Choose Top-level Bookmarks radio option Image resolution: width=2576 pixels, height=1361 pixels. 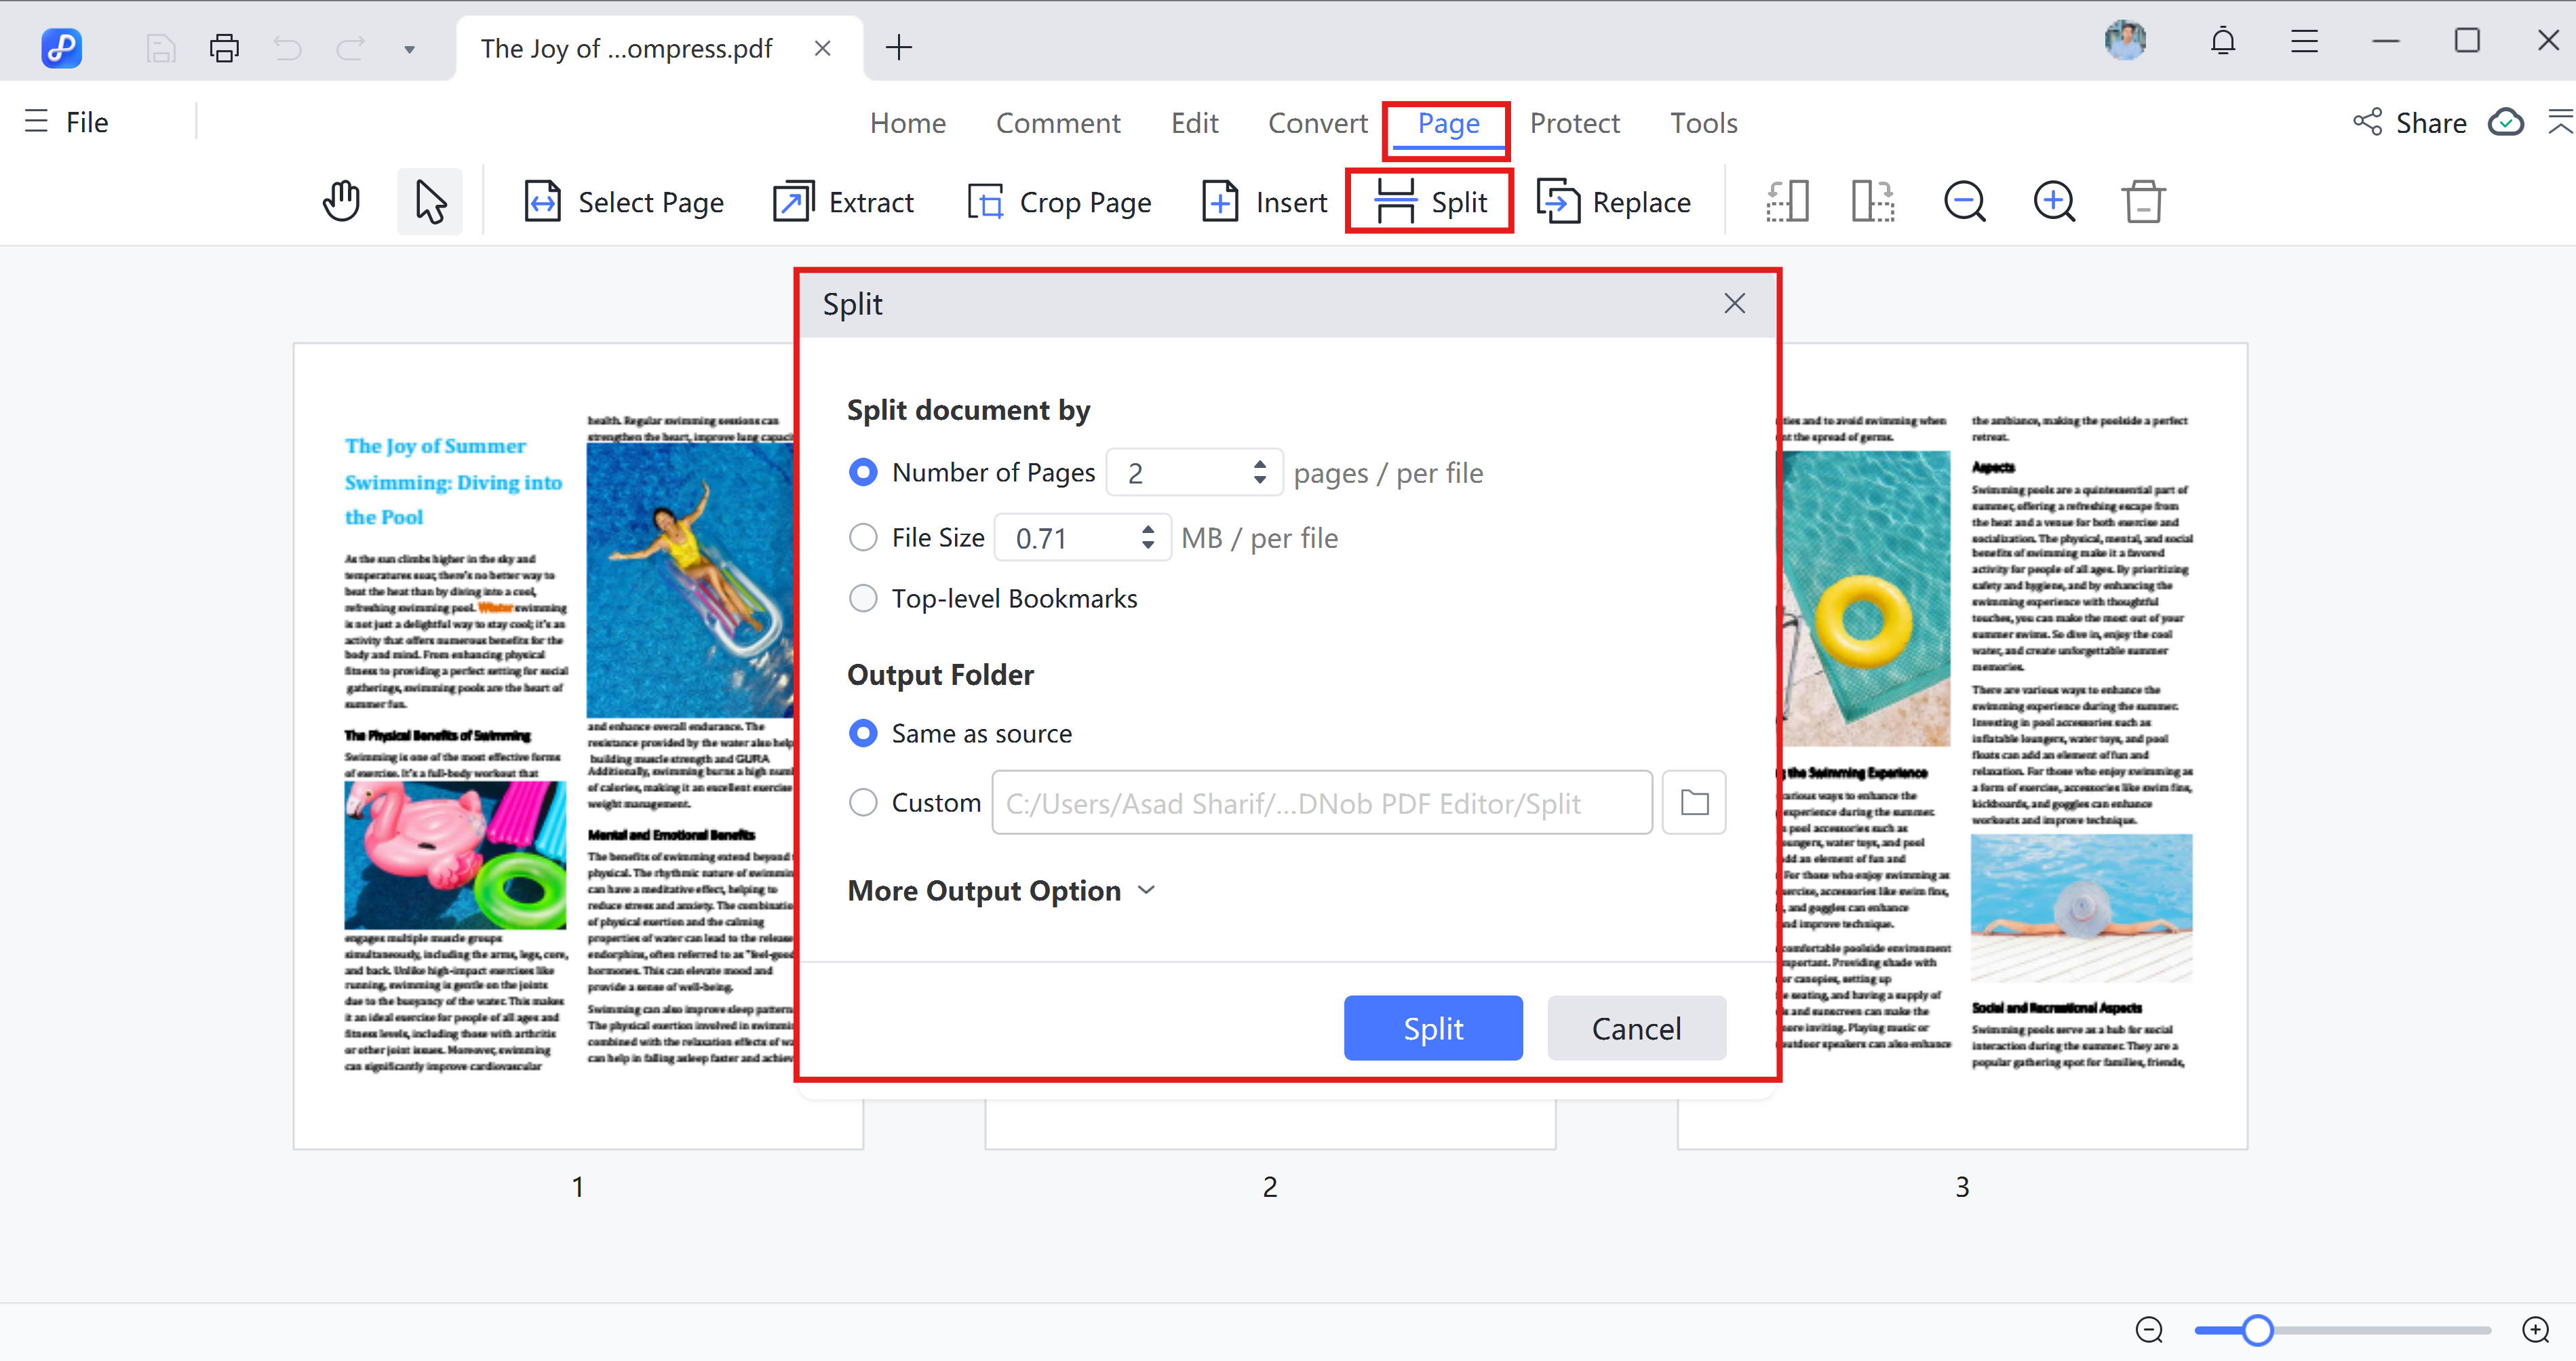click(863, 598)
